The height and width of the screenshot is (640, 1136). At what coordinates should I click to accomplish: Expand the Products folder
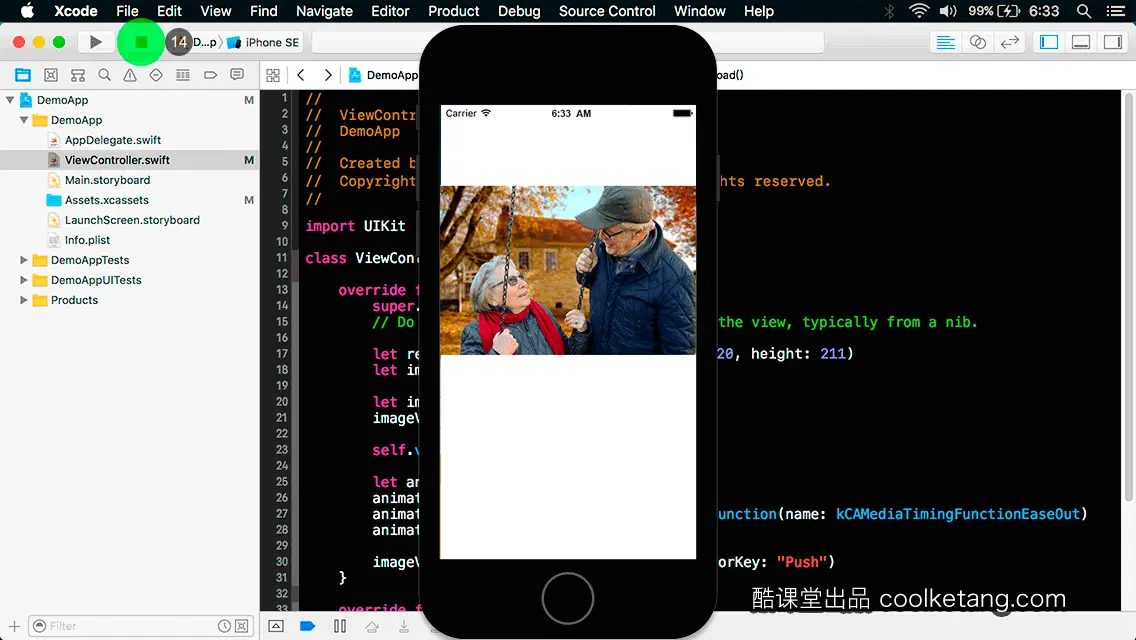tap(24, 299)
